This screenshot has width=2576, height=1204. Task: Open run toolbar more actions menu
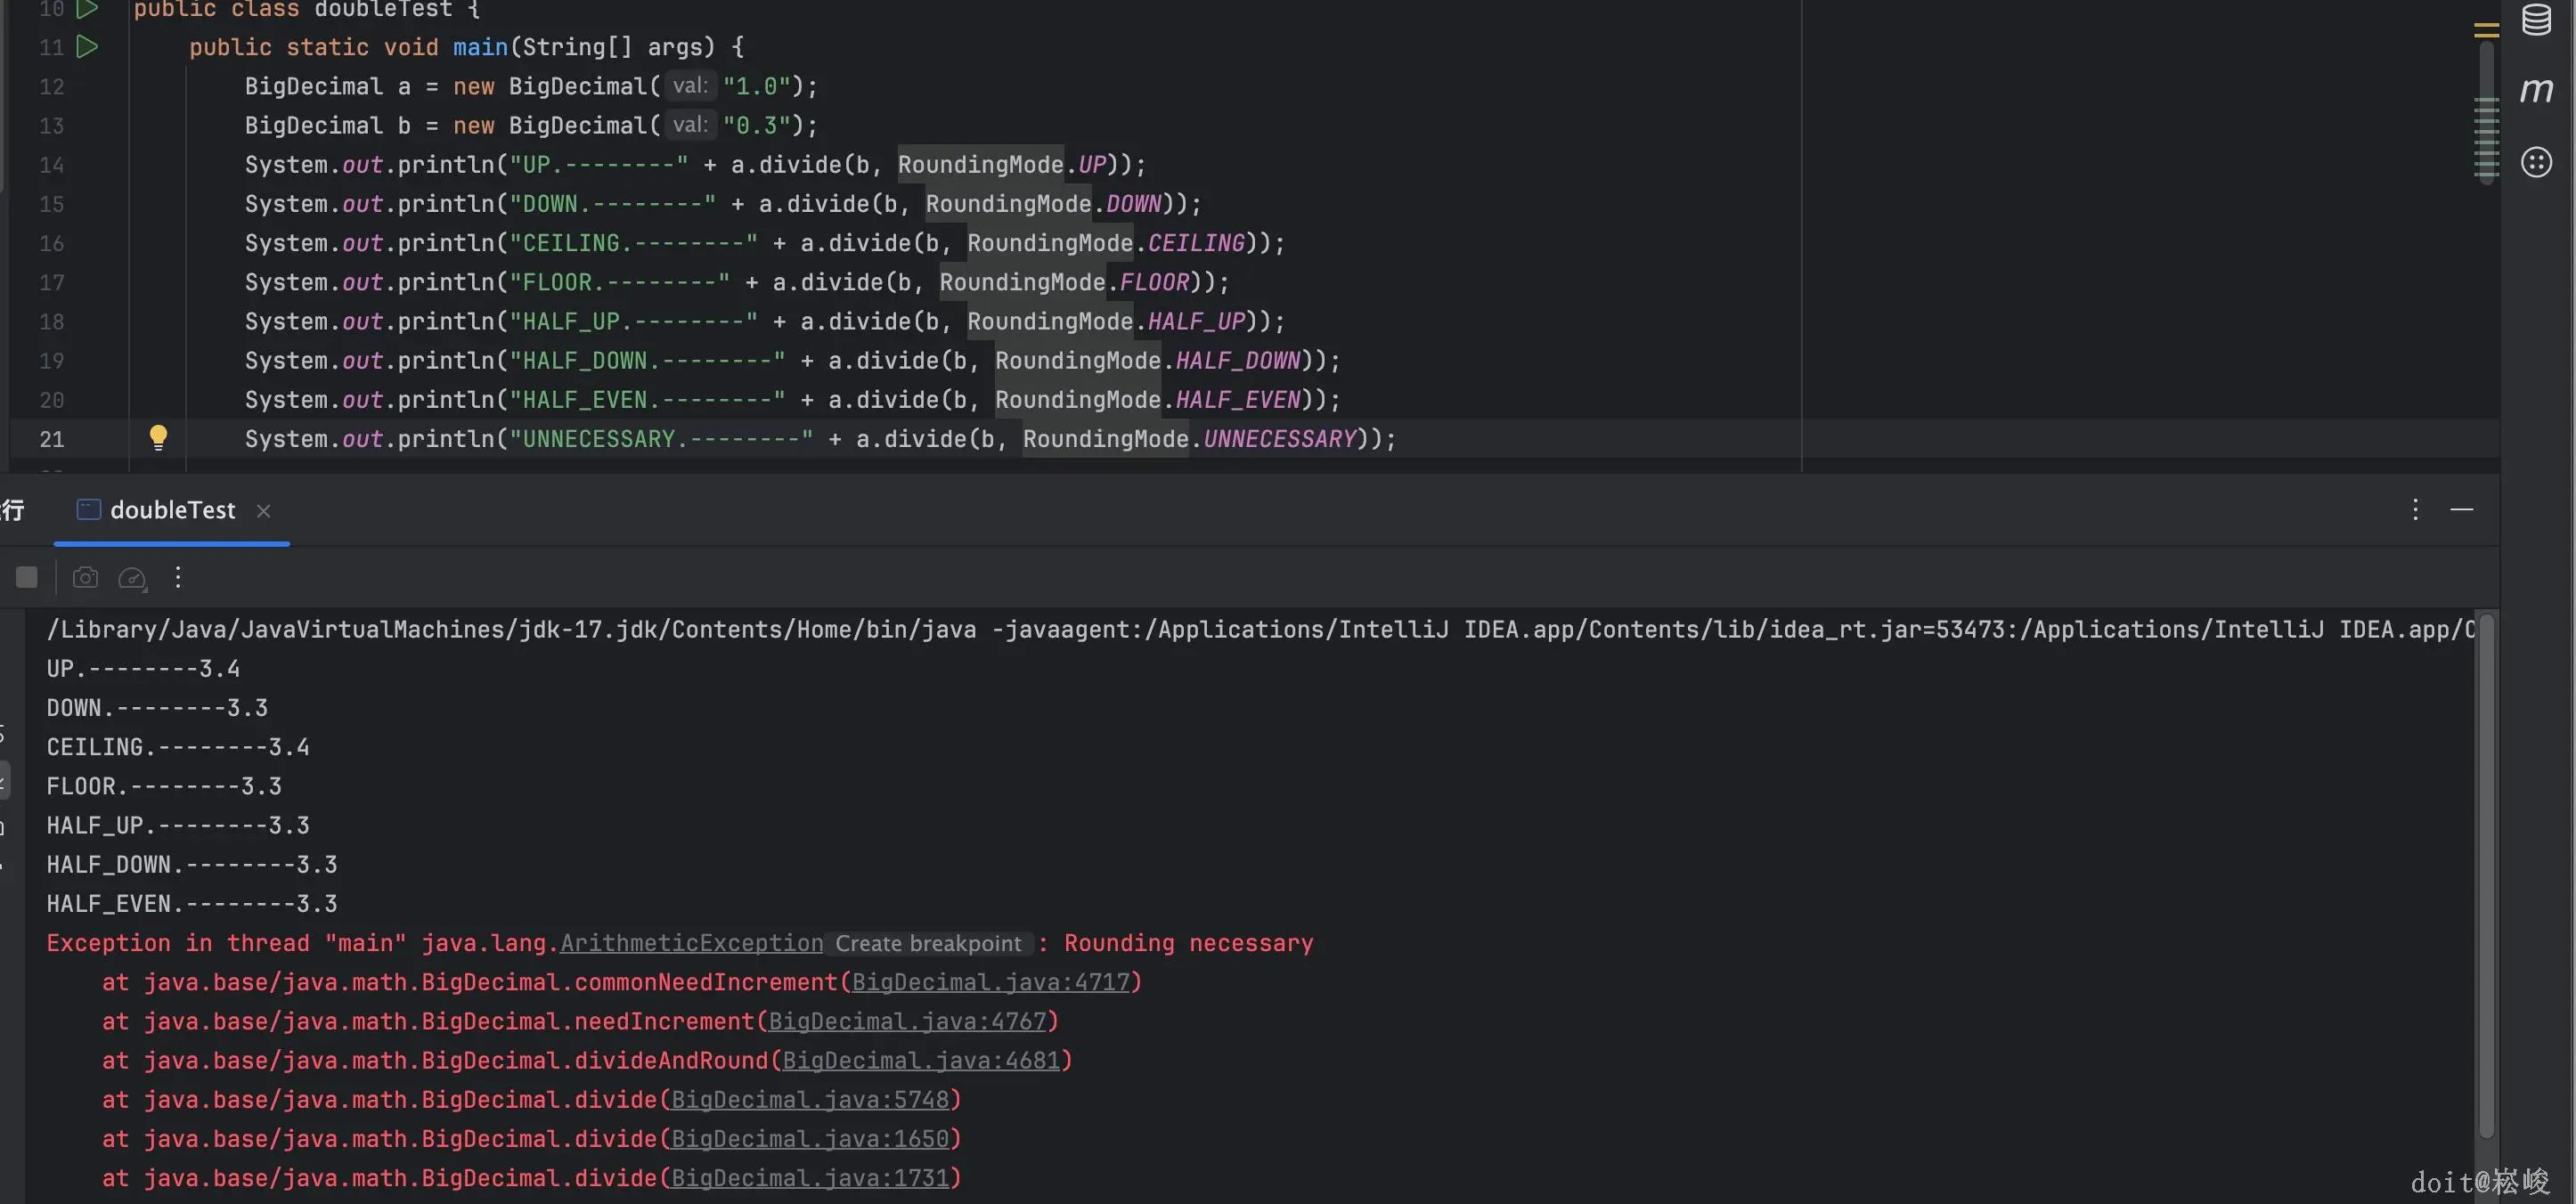tap(178, 577)
